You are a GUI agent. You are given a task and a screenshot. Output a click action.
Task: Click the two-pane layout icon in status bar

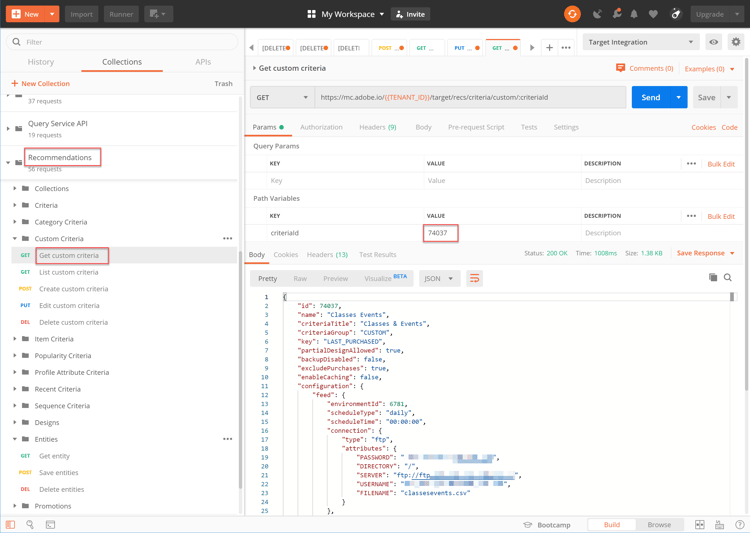[699, 525]
